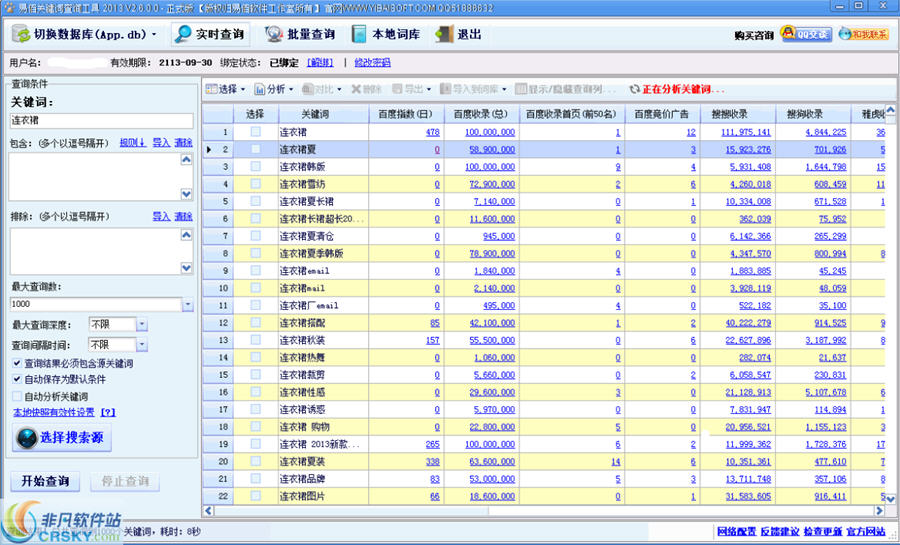Click the 切换数据库 database icon
This screenshot has width=900, height=545.
21,34
